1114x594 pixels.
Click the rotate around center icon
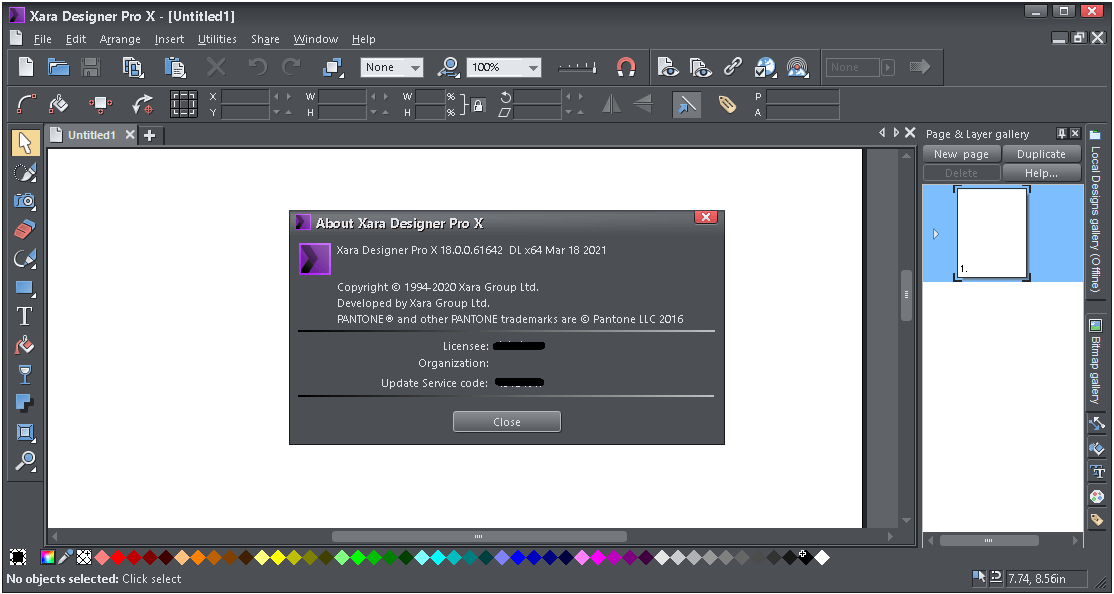(x=143, y=105)
